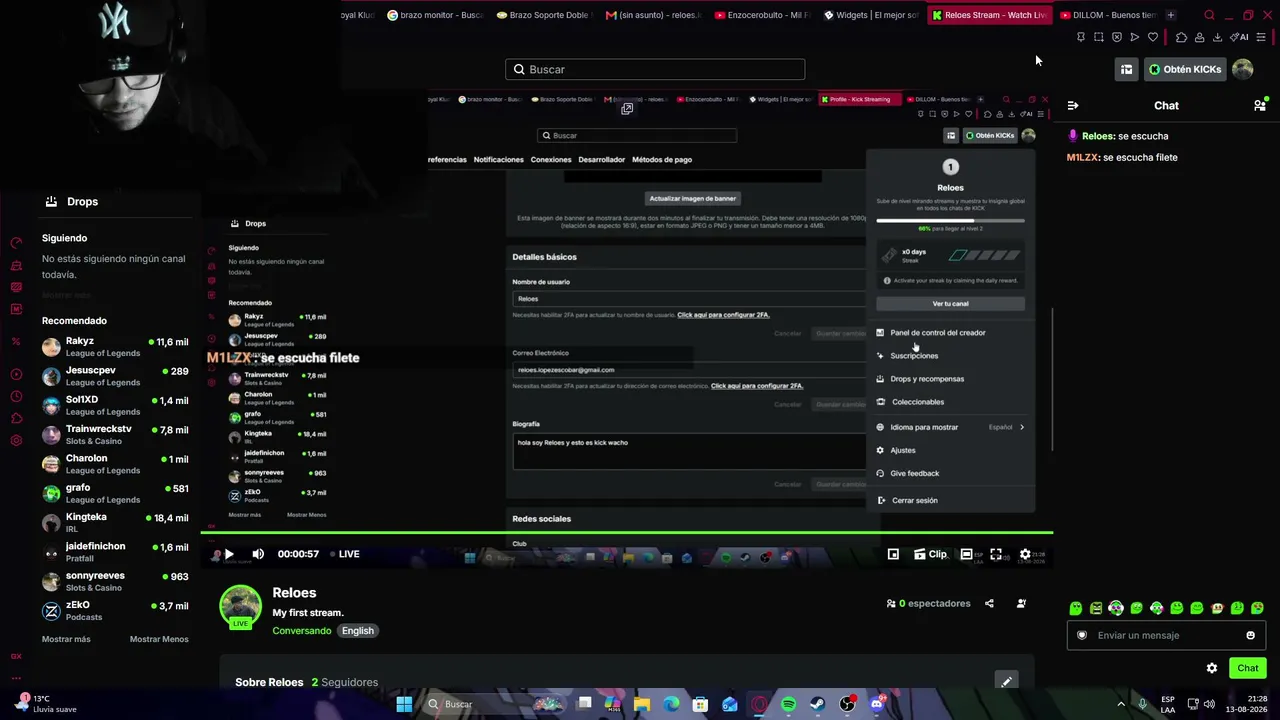Screen dimensions: 1280x720
Task: Collapse the list with Mostrar Menos
Action: click(x=159, y=639)
